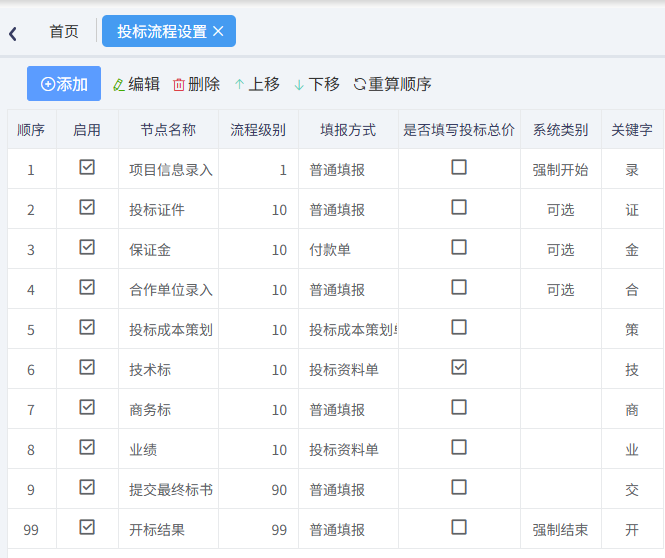Select the 业绩 node name cell
The width and height of the screenshot is (665, 558).
[x=168, y=449]
